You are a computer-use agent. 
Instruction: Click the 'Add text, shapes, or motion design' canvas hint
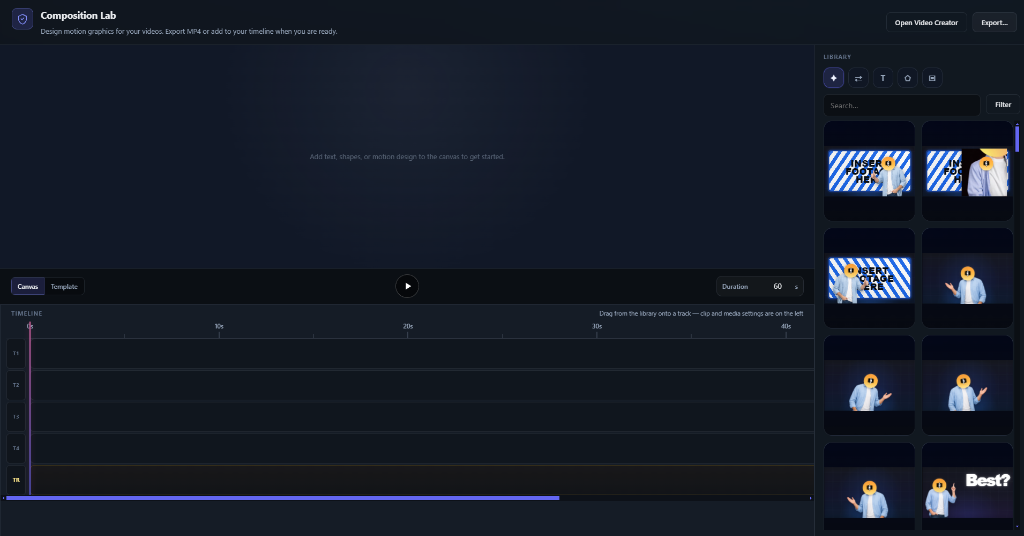(x=407, y=157)
